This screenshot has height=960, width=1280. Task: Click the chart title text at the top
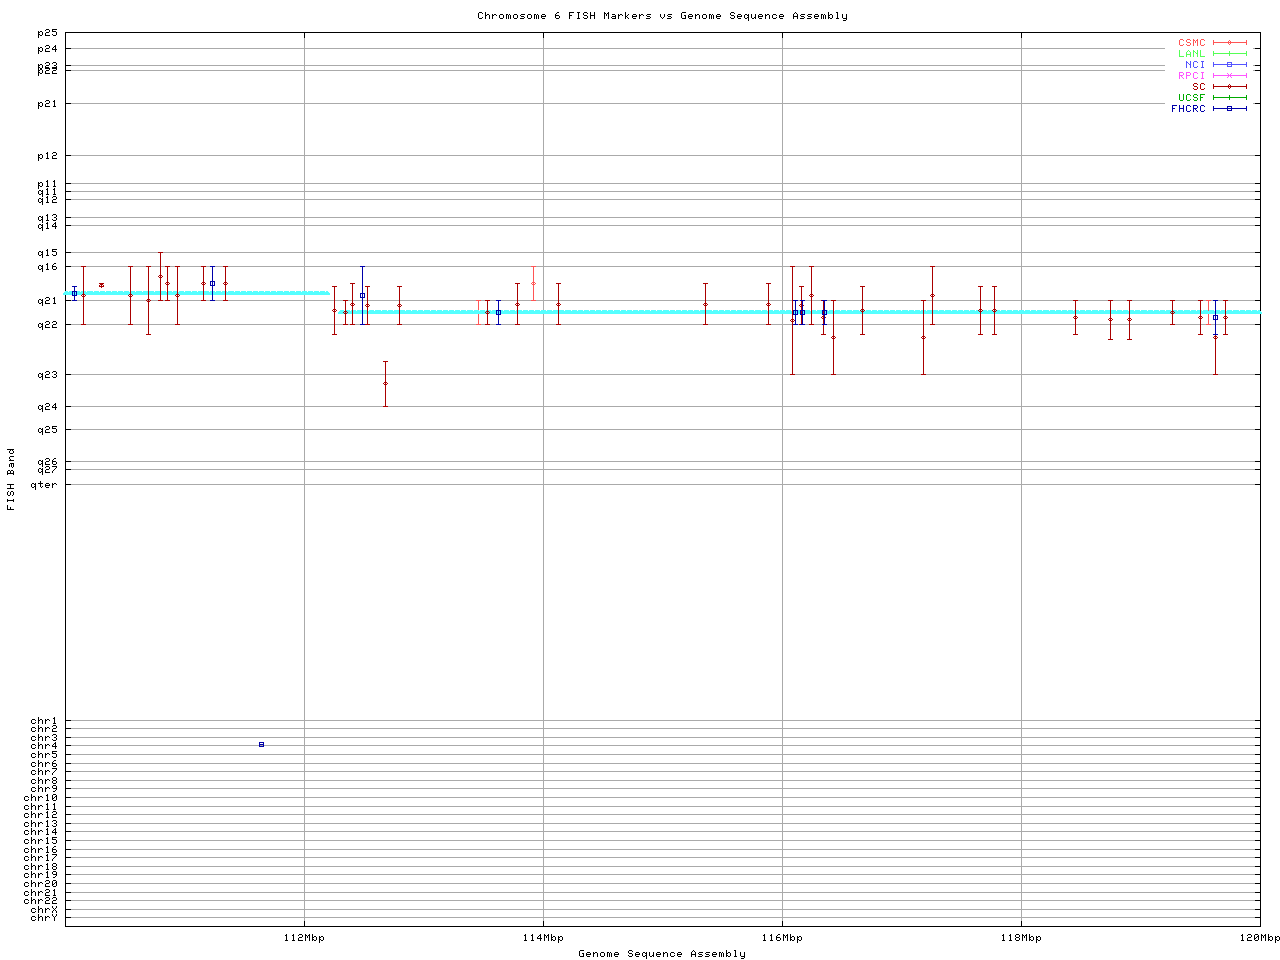tap(662, 16)
